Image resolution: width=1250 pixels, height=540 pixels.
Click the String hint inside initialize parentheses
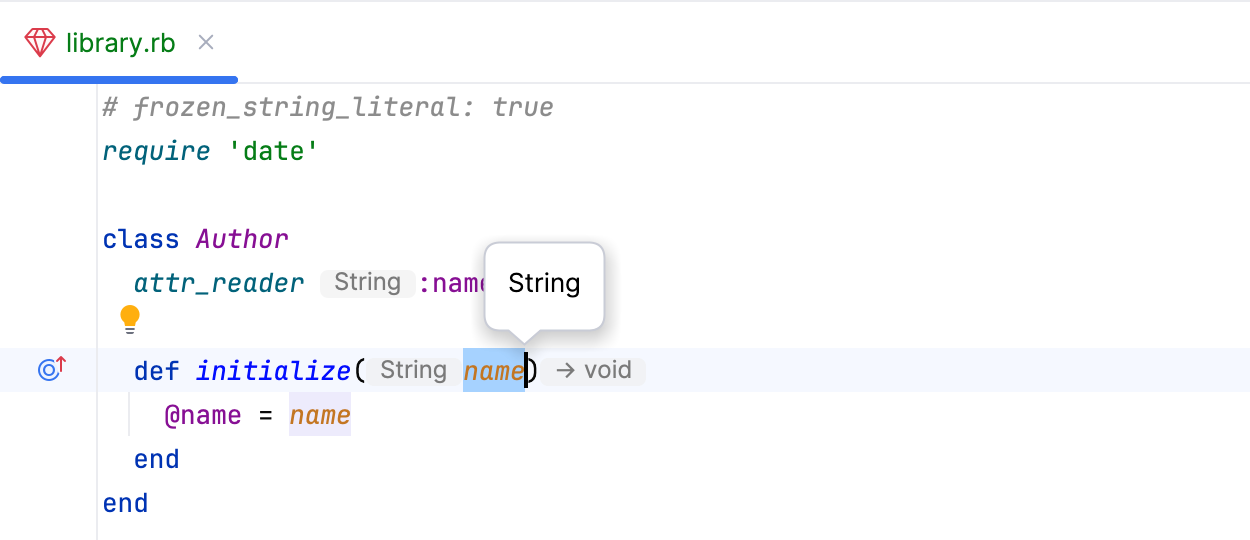pyautogui.click(x=413, y=370)
